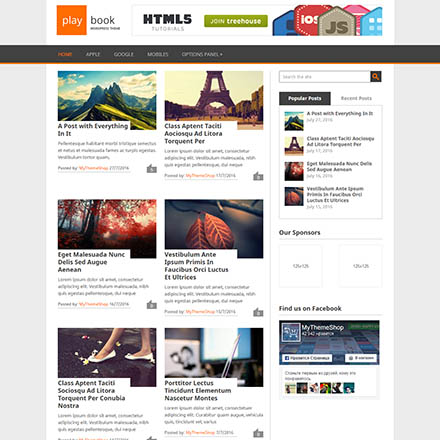Click the MyThemeShop Facebook page avatar
This screenshot has width=440, height=440.
[291, 332]
